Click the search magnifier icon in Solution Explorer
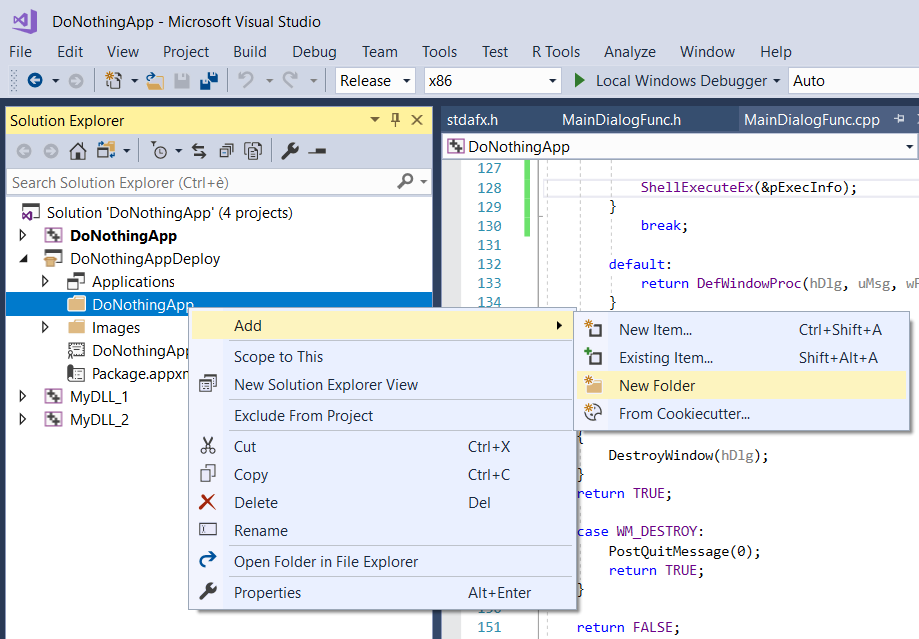Image resolution: width=919 pixels, height=639 pixels. (405, 181)
